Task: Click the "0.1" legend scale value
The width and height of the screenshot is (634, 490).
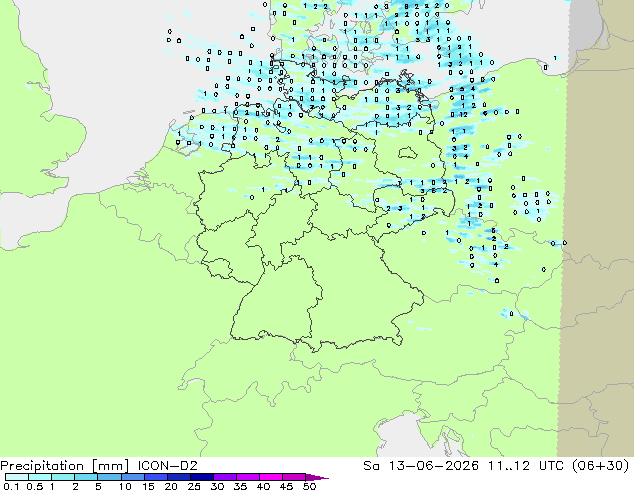Action: [x=12, y=486]
